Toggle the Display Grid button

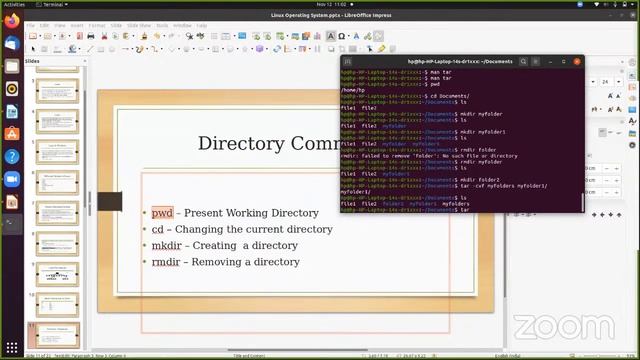pos(214,36)
